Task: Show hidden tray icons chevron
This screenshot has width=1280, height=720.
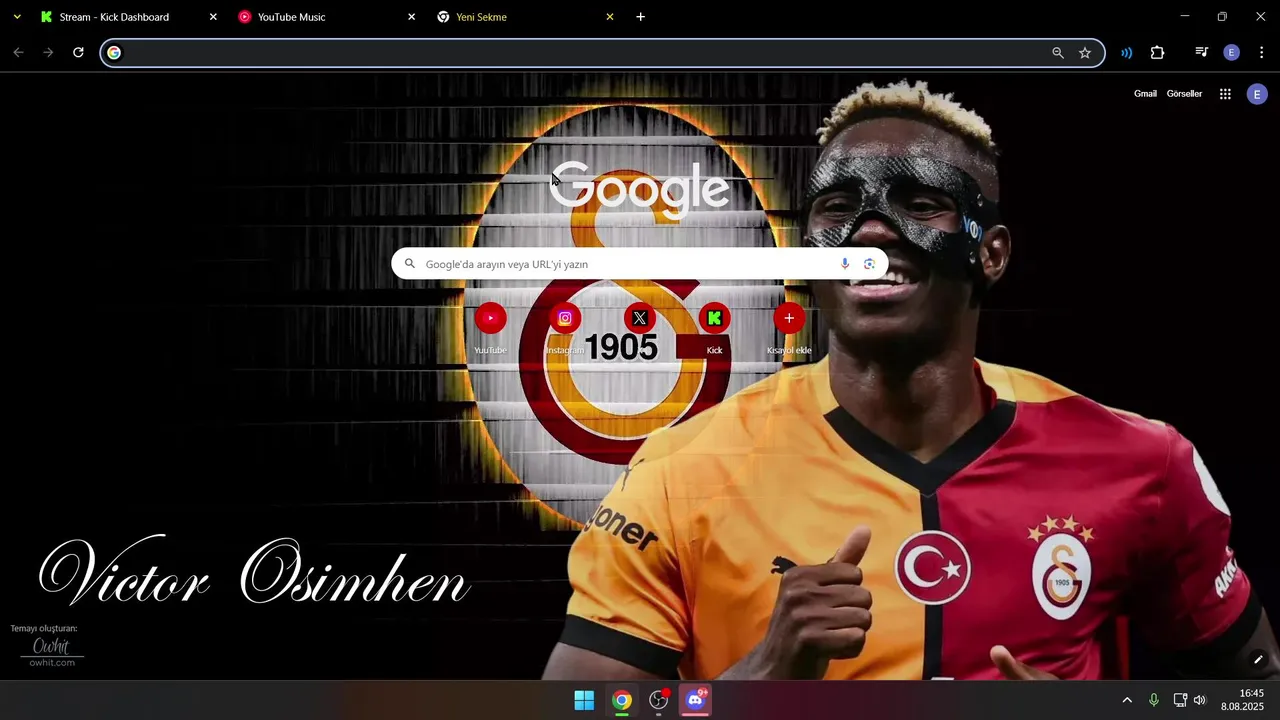Action: (1127, 700)
